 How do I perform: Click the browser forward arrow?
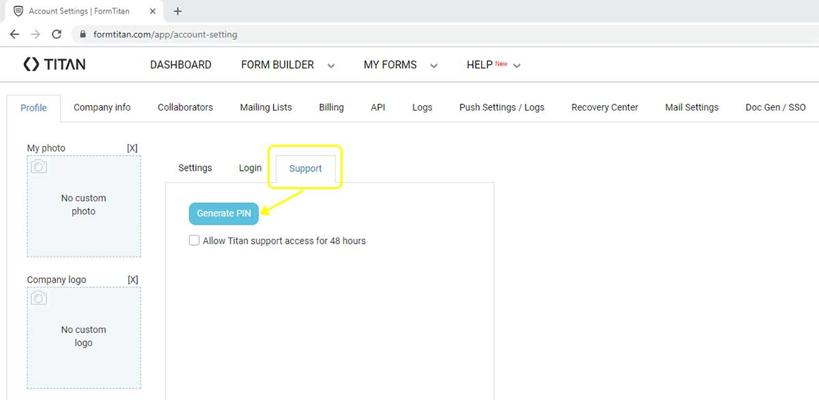(35, 34)
